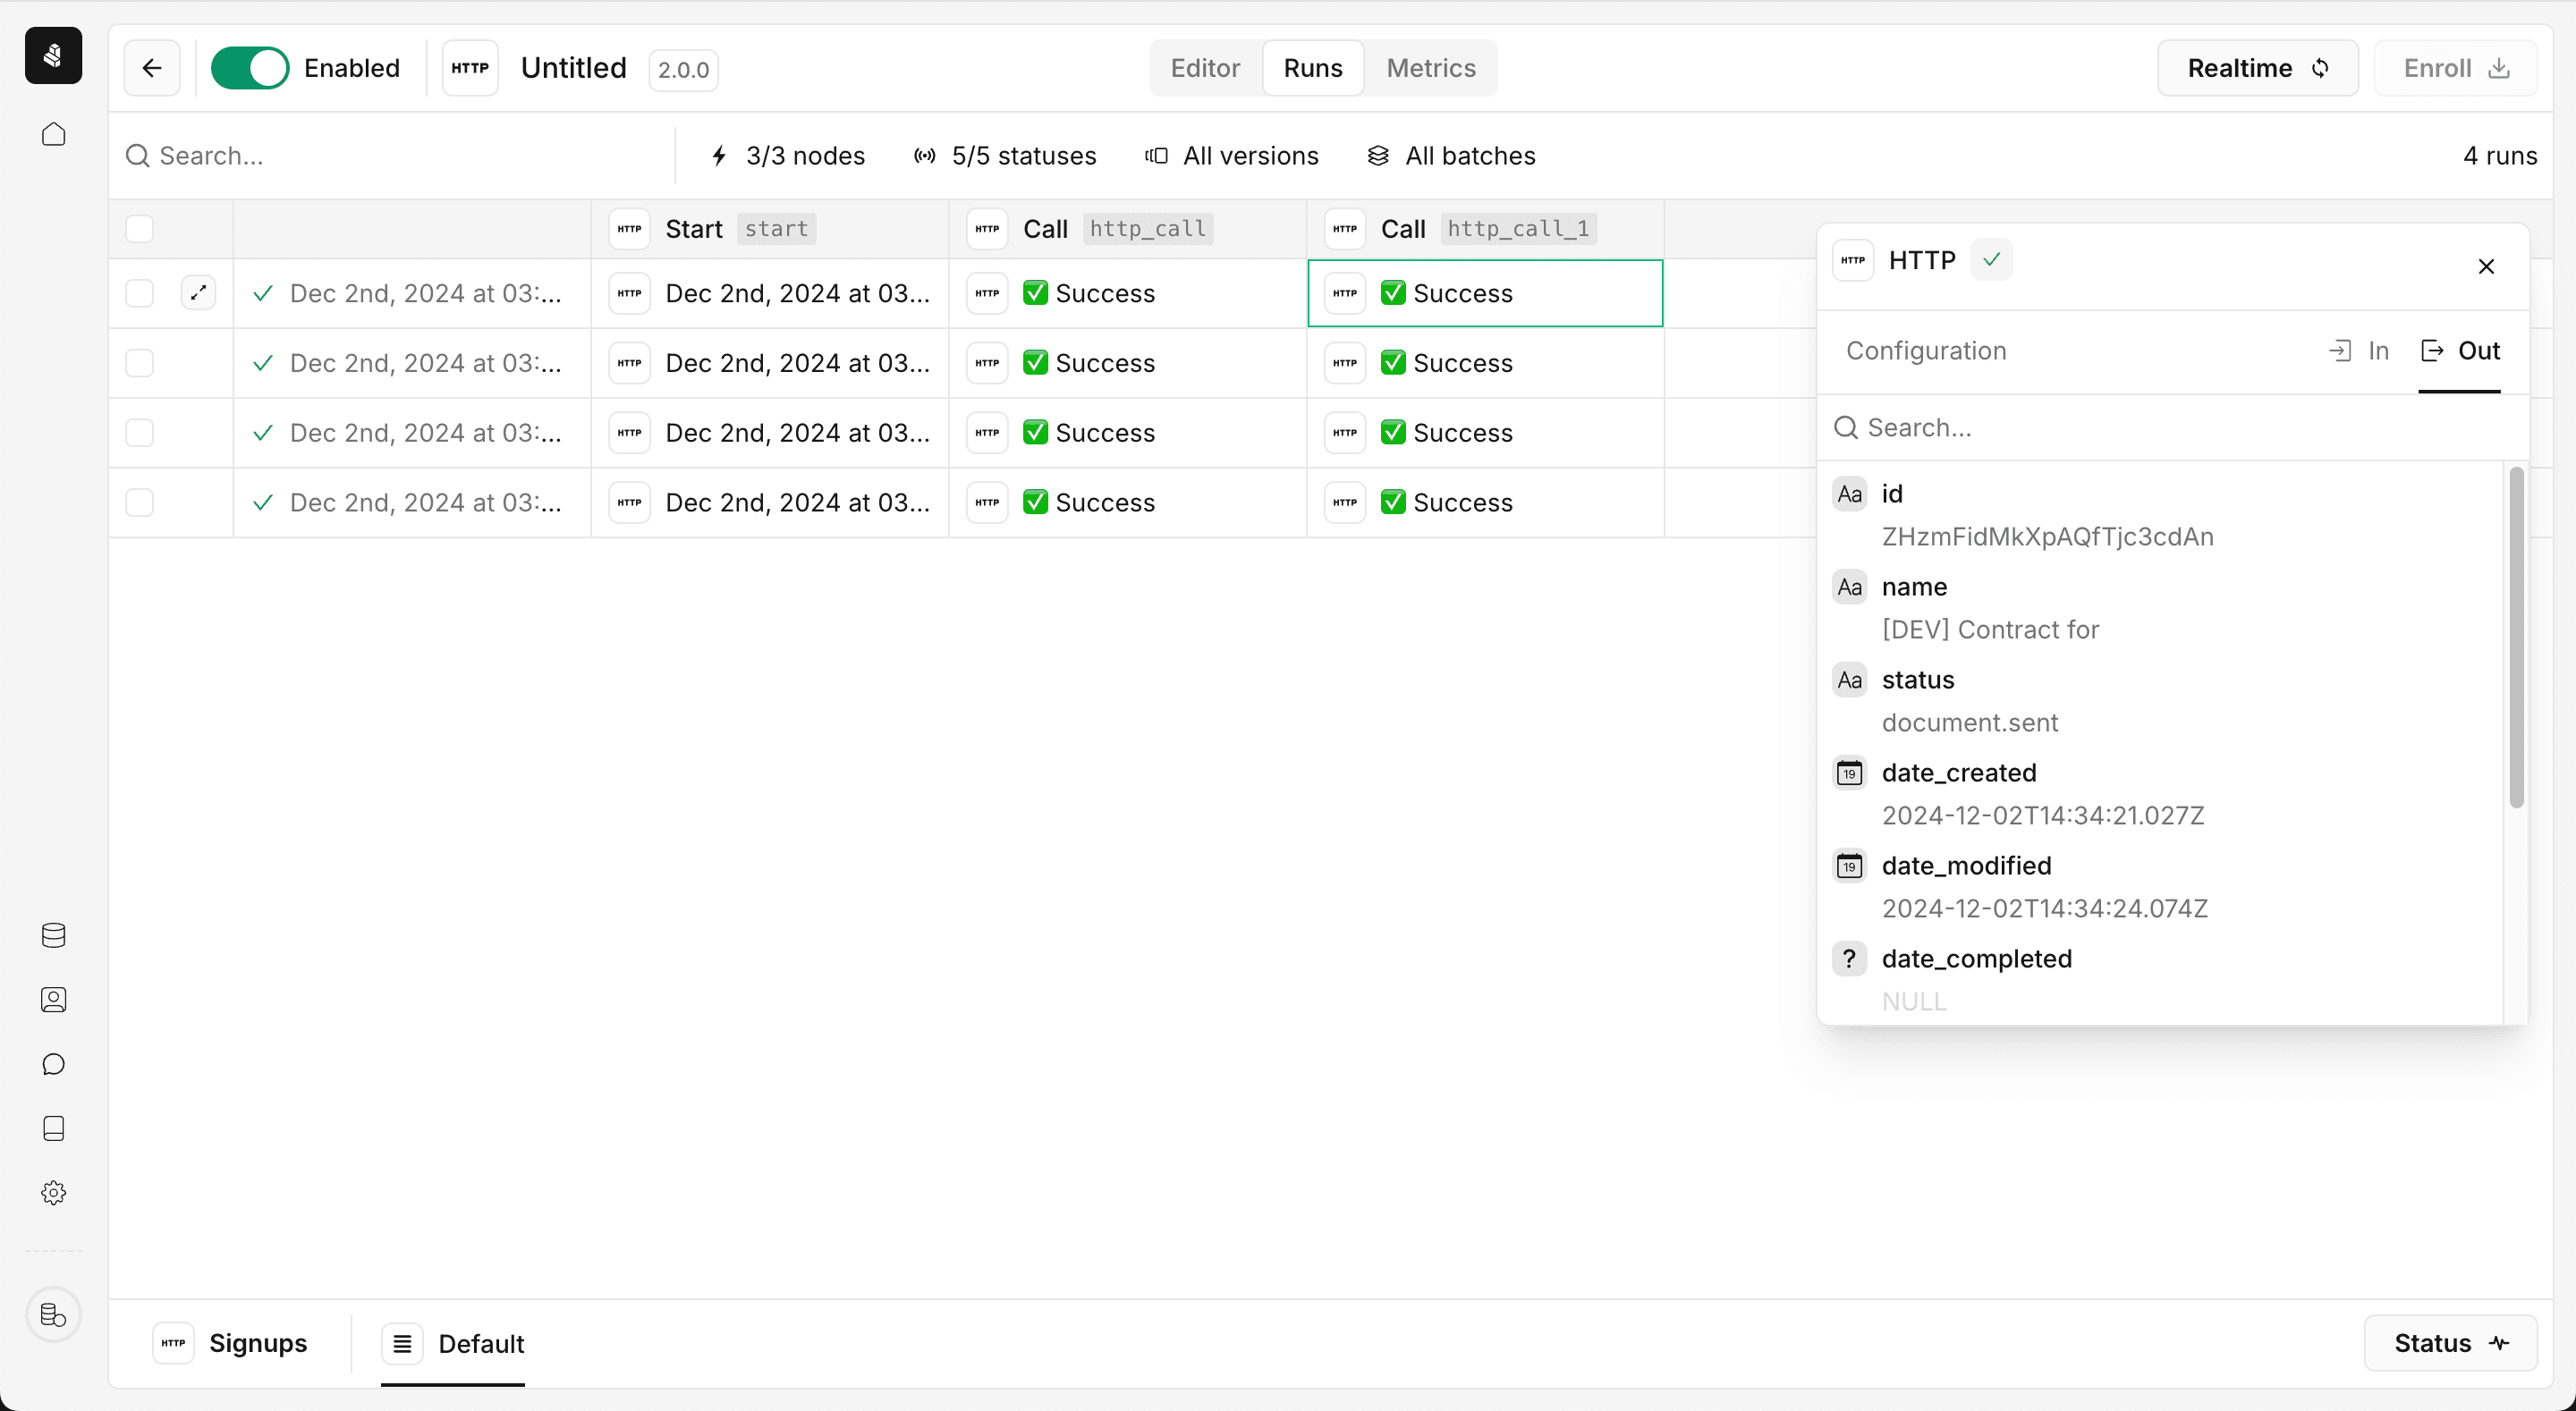Click the Untitled workflow title
2576x1411 pixels.
point(574,68)
